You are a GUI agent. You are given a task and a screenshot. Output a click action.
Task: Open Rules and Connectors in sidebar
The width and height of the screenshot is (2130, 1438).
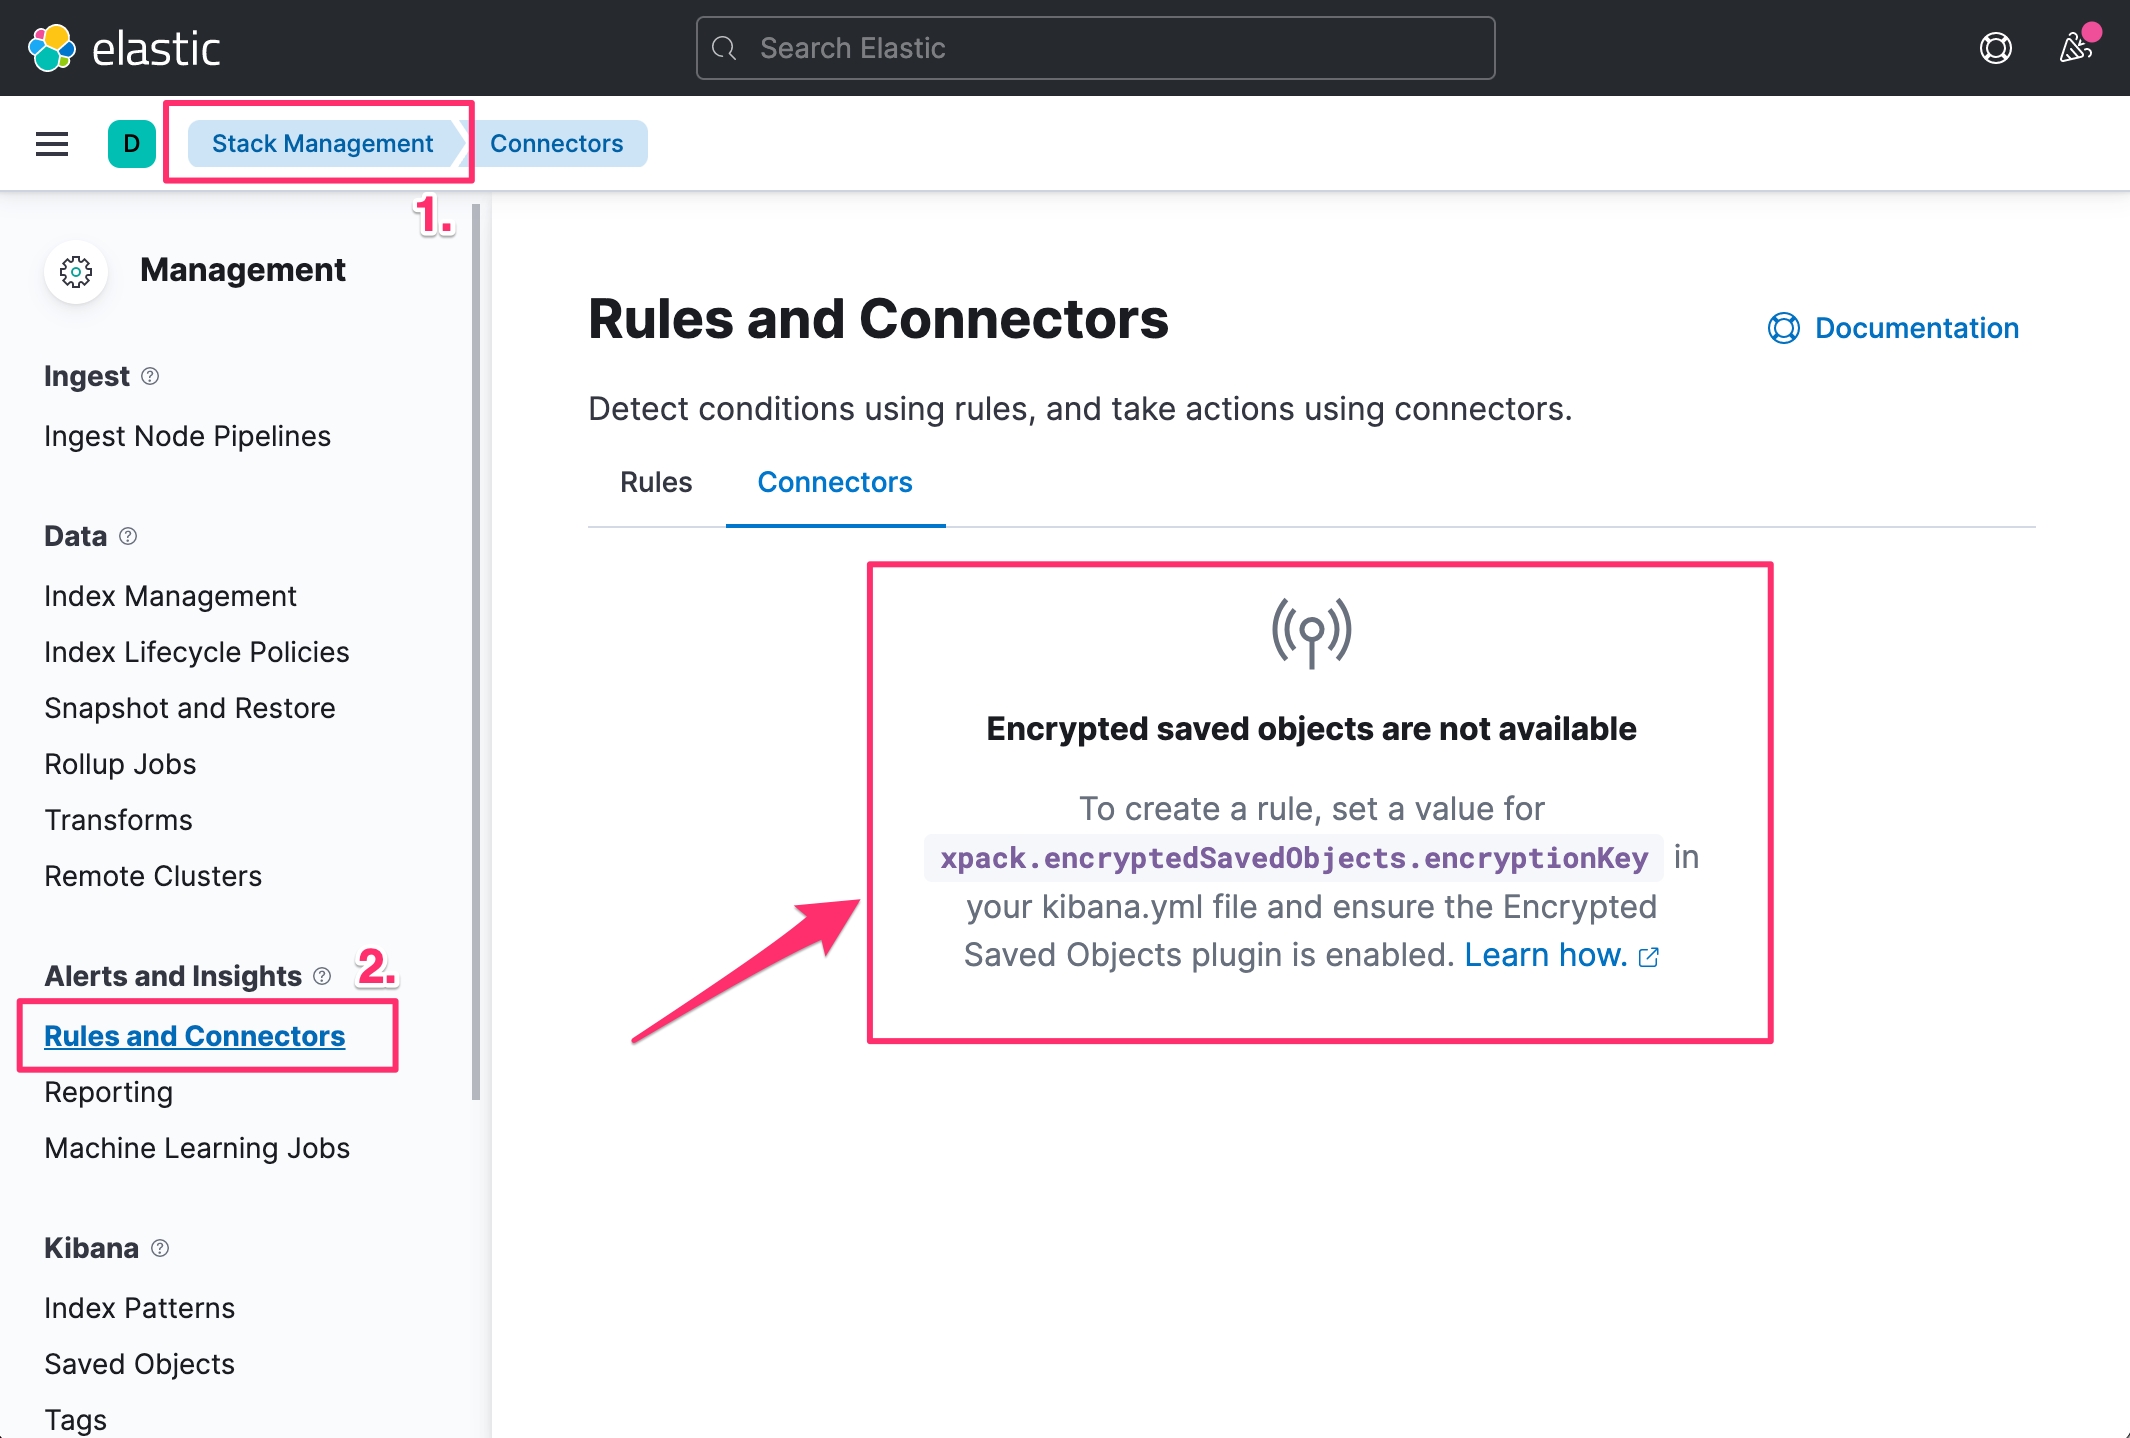pyautogui.click(x=195, y=1036)
